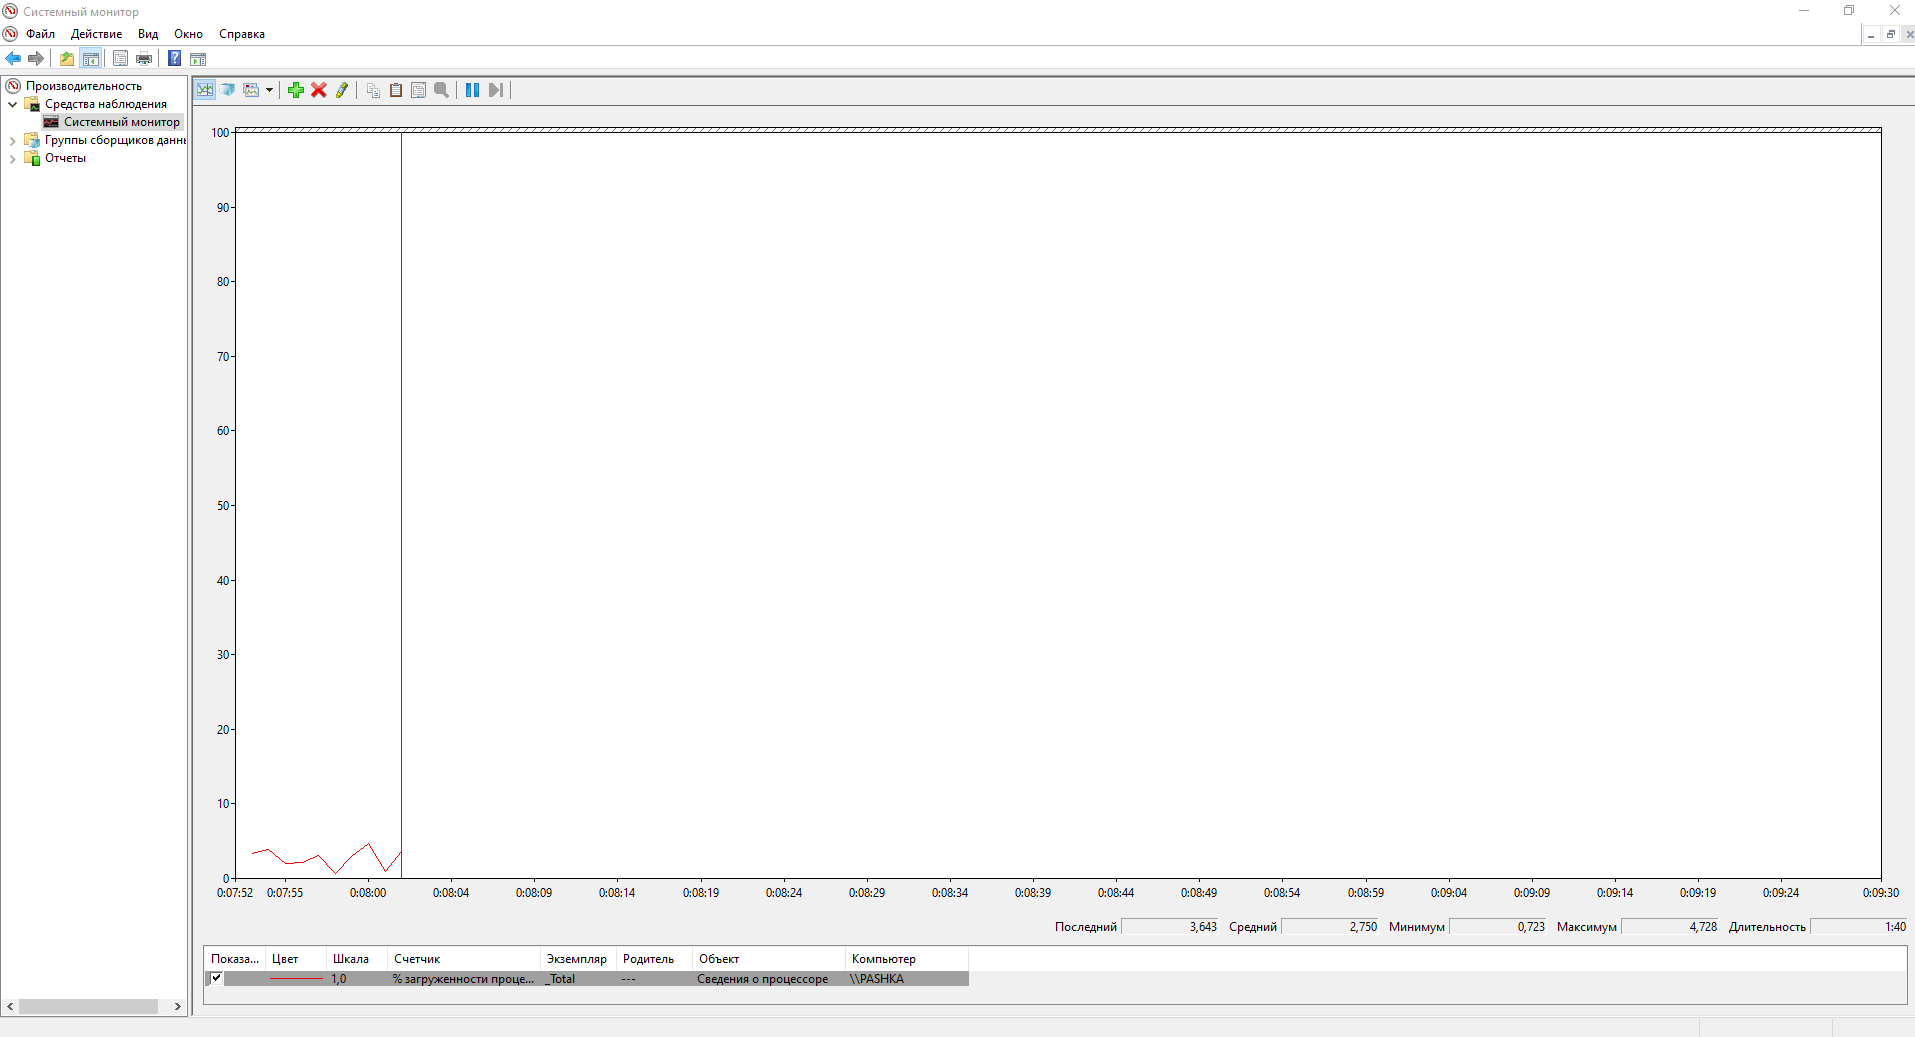Screen dimensions: 1915x1037
Task: Click the change graph type icon
Action: [x=251, y=90]
